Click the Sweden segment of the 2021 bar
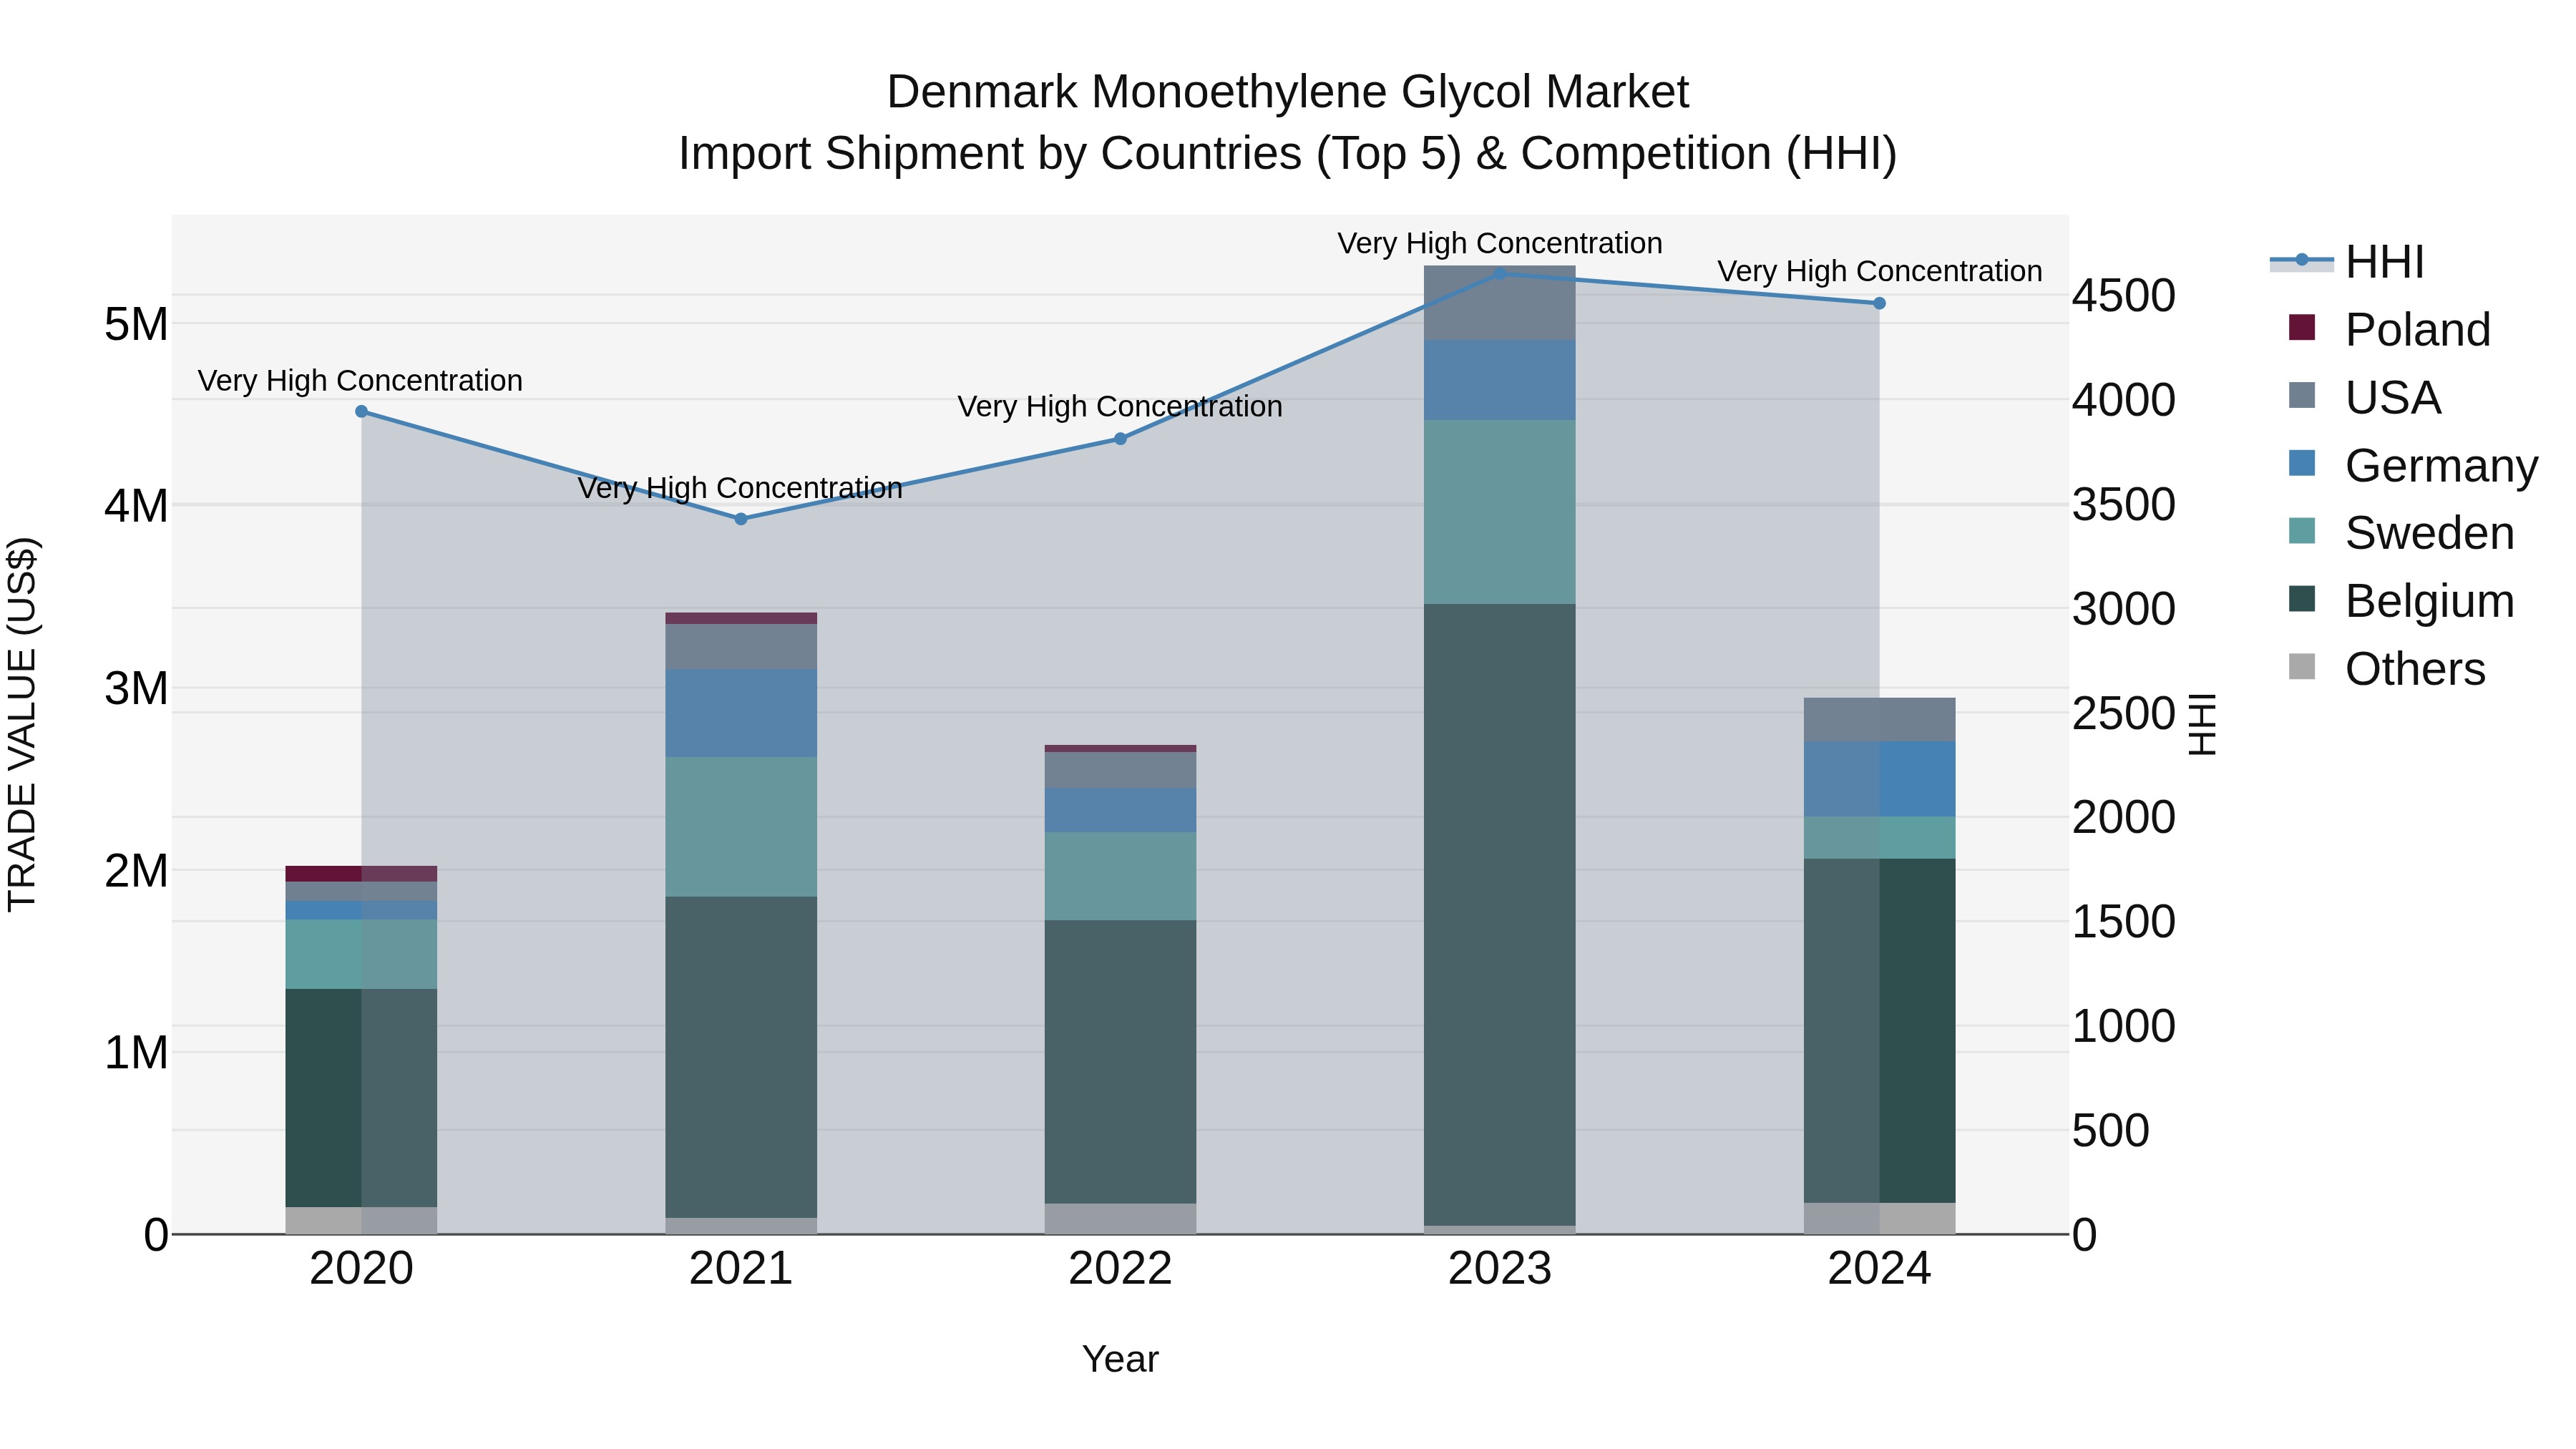This screenshot has height=1449, width=2576. 741,827
